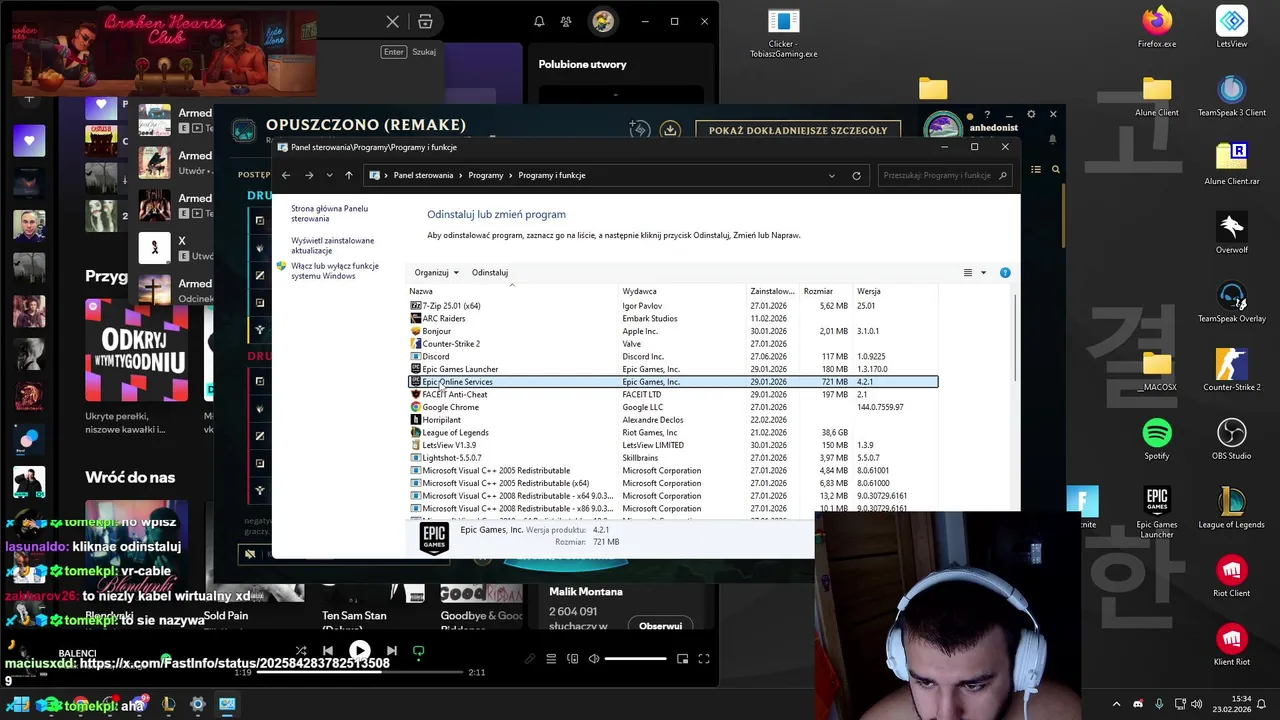Click the Przeszukaj Programy i funkcje search box
The width and height of the screenshot is (1280, 720).
[x=945, y=175]
